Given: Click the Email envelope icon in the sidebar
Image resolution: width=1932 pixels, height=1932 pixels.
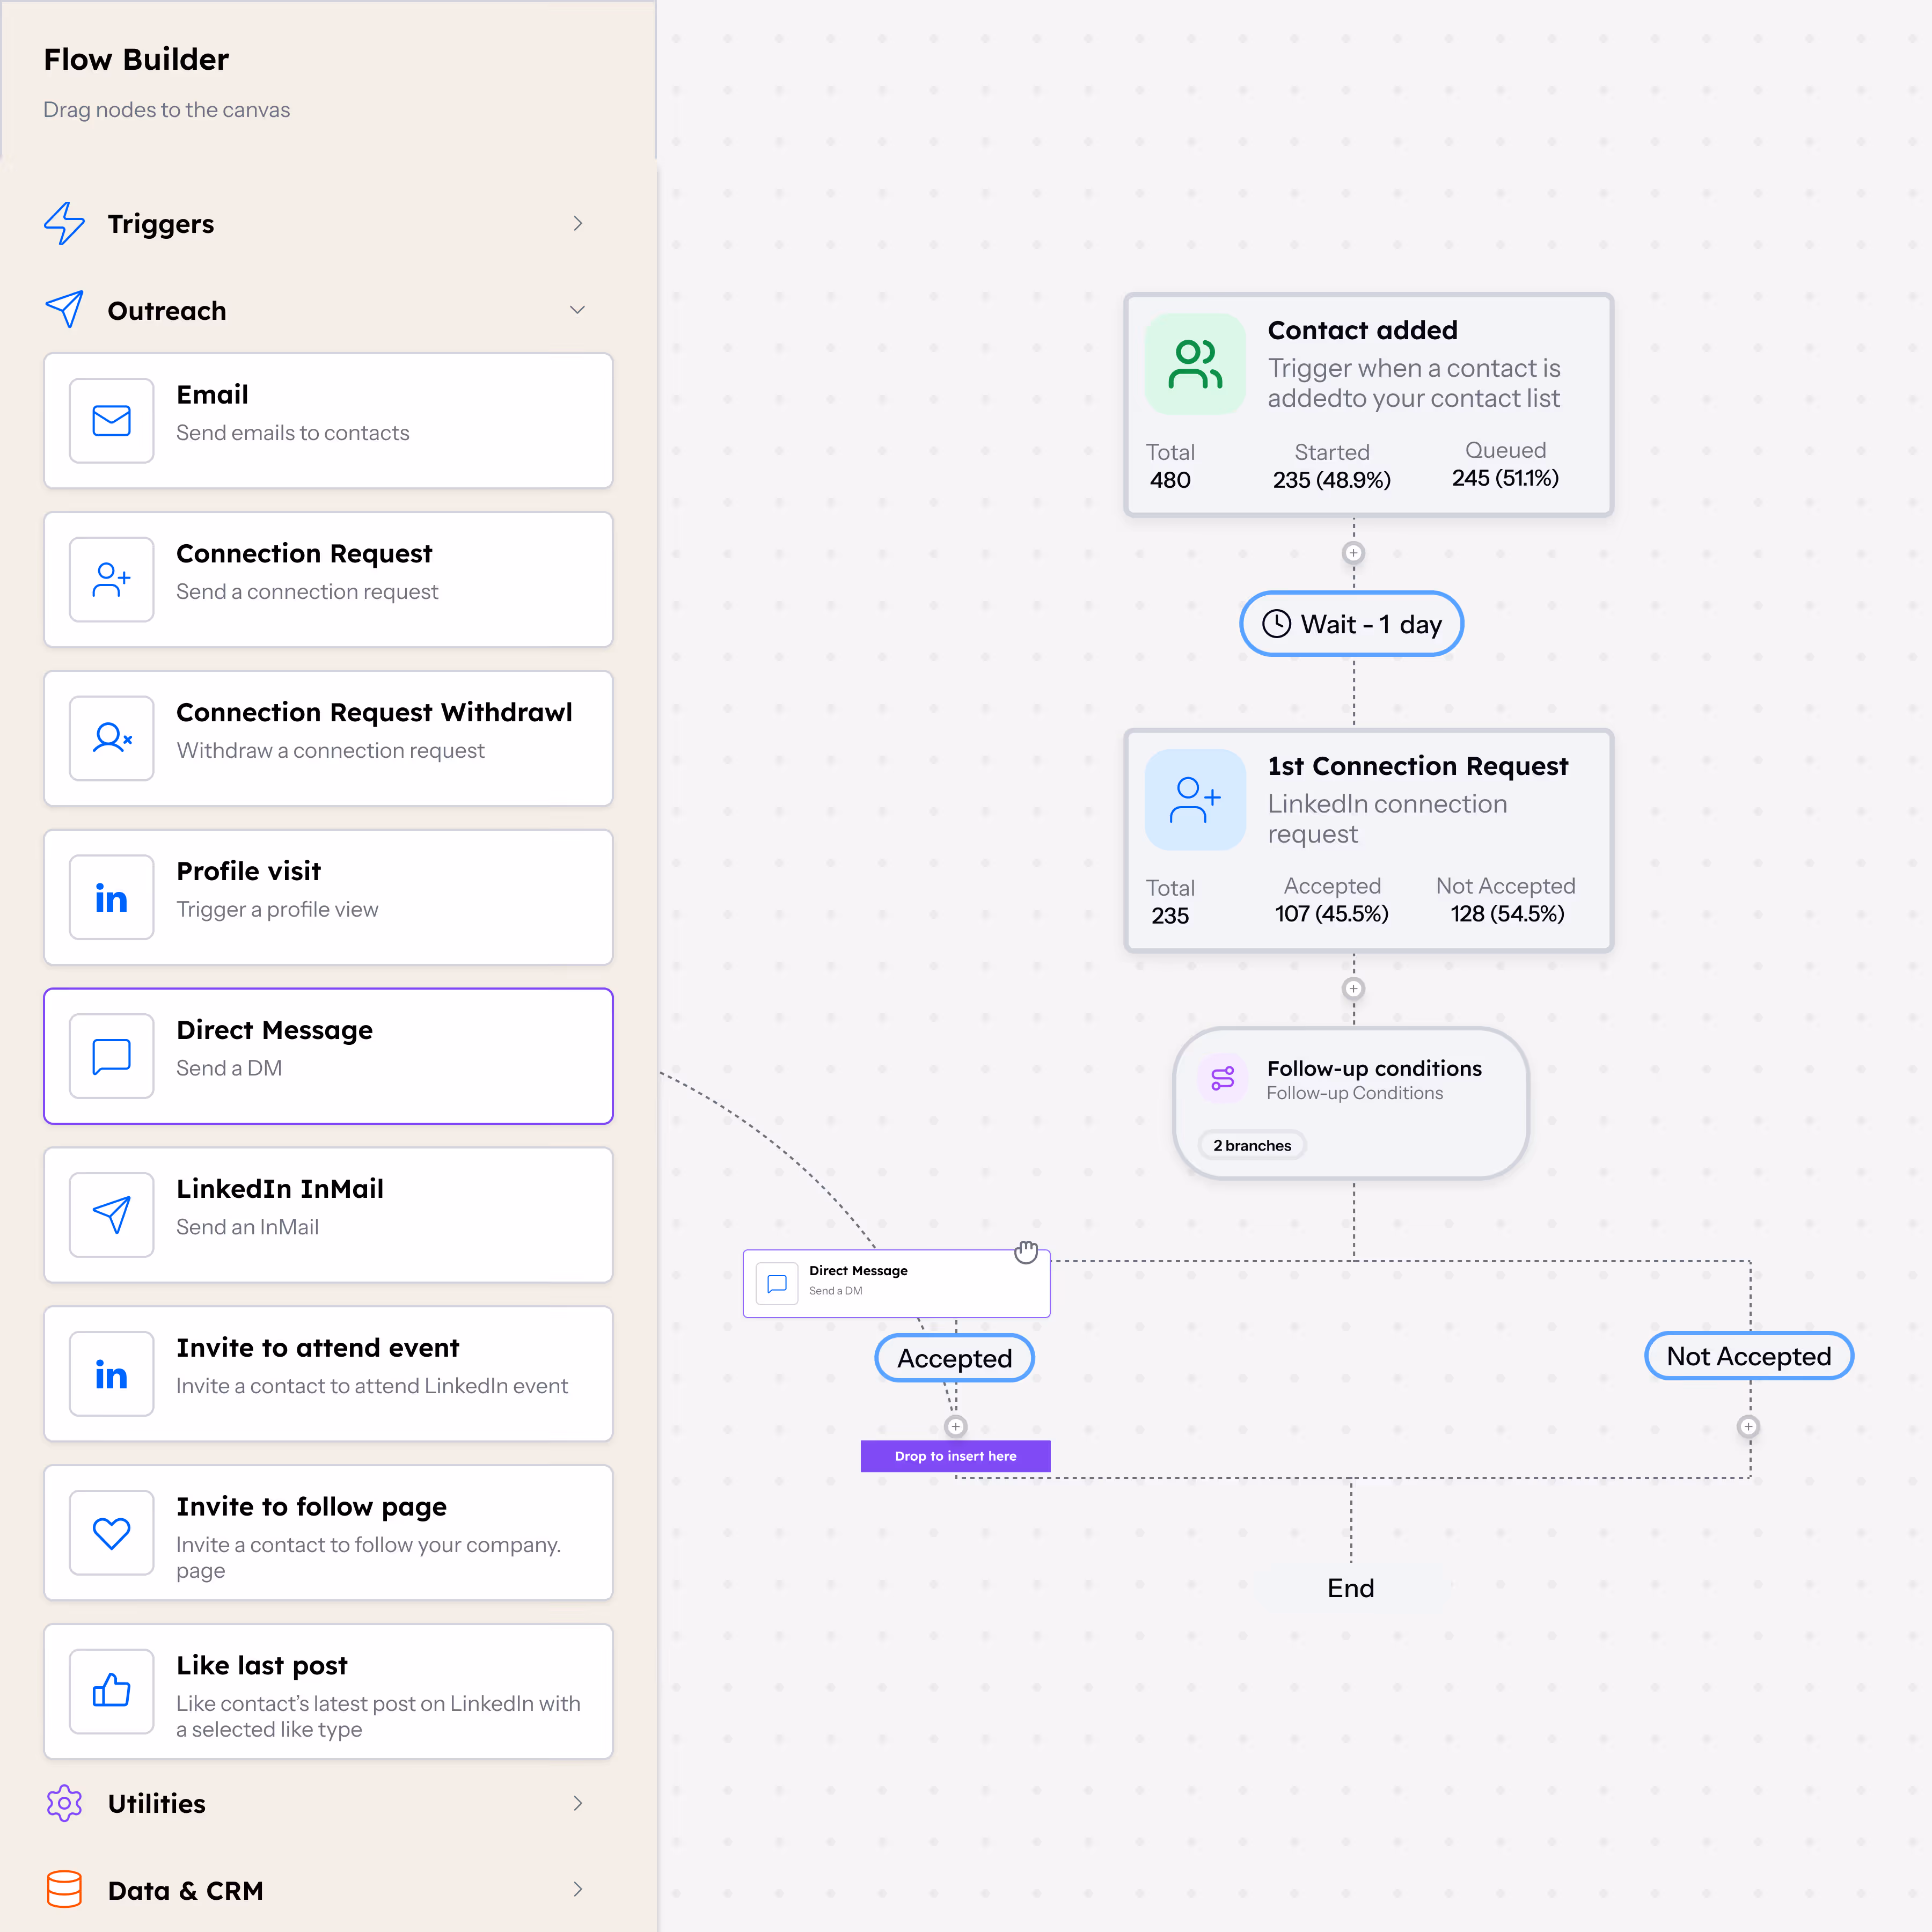Looking at the screenshot, I should (111, 420).
